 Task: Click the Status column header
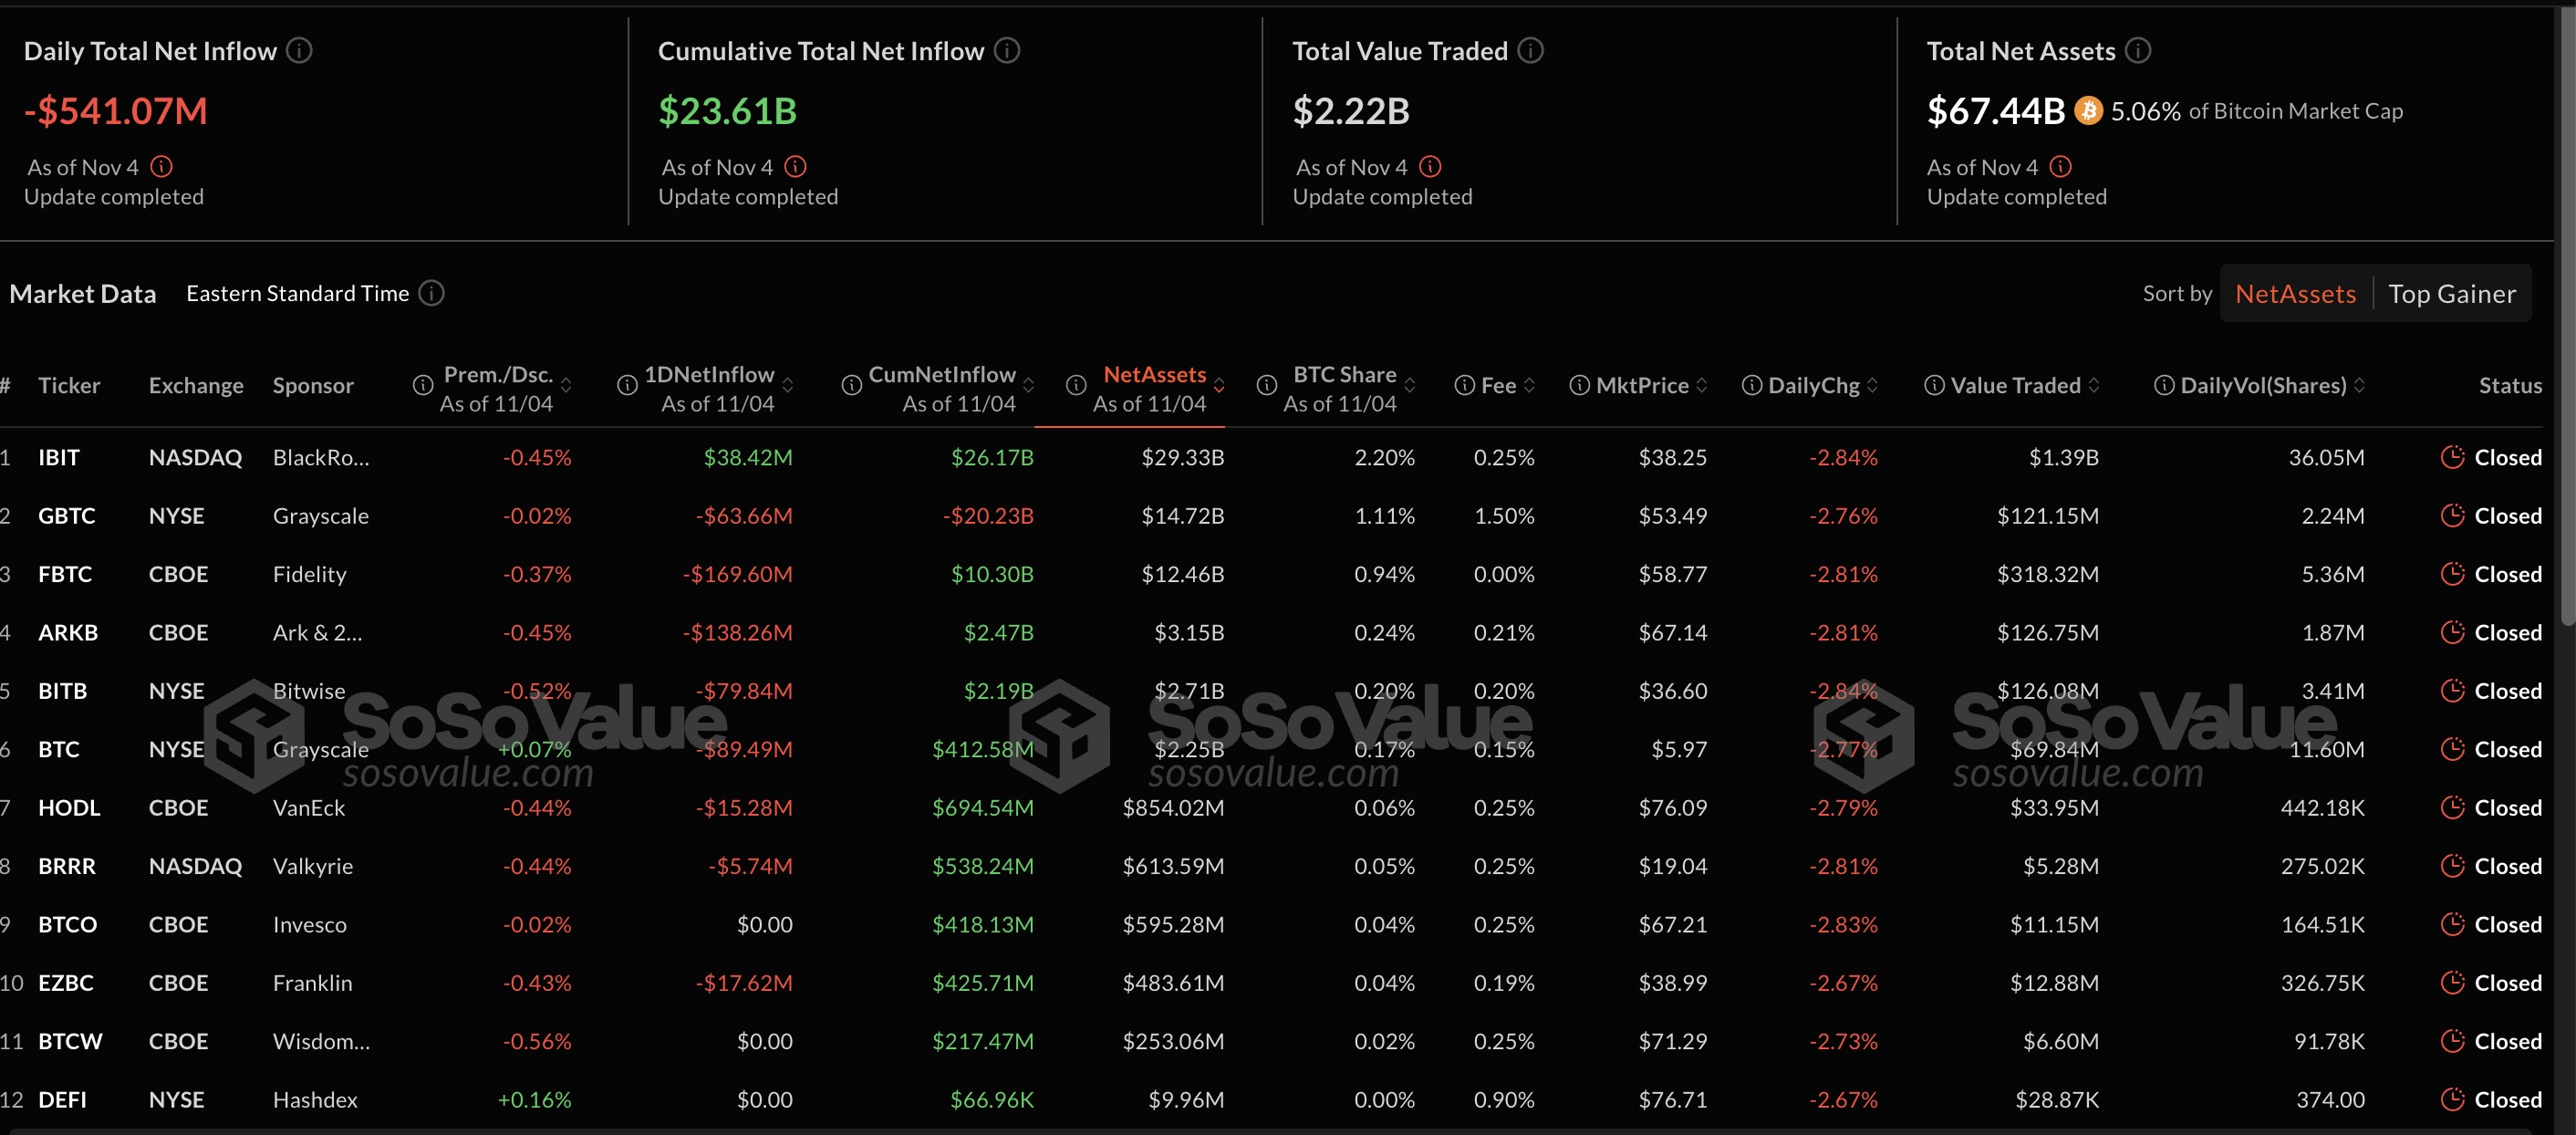point(2510,385)
